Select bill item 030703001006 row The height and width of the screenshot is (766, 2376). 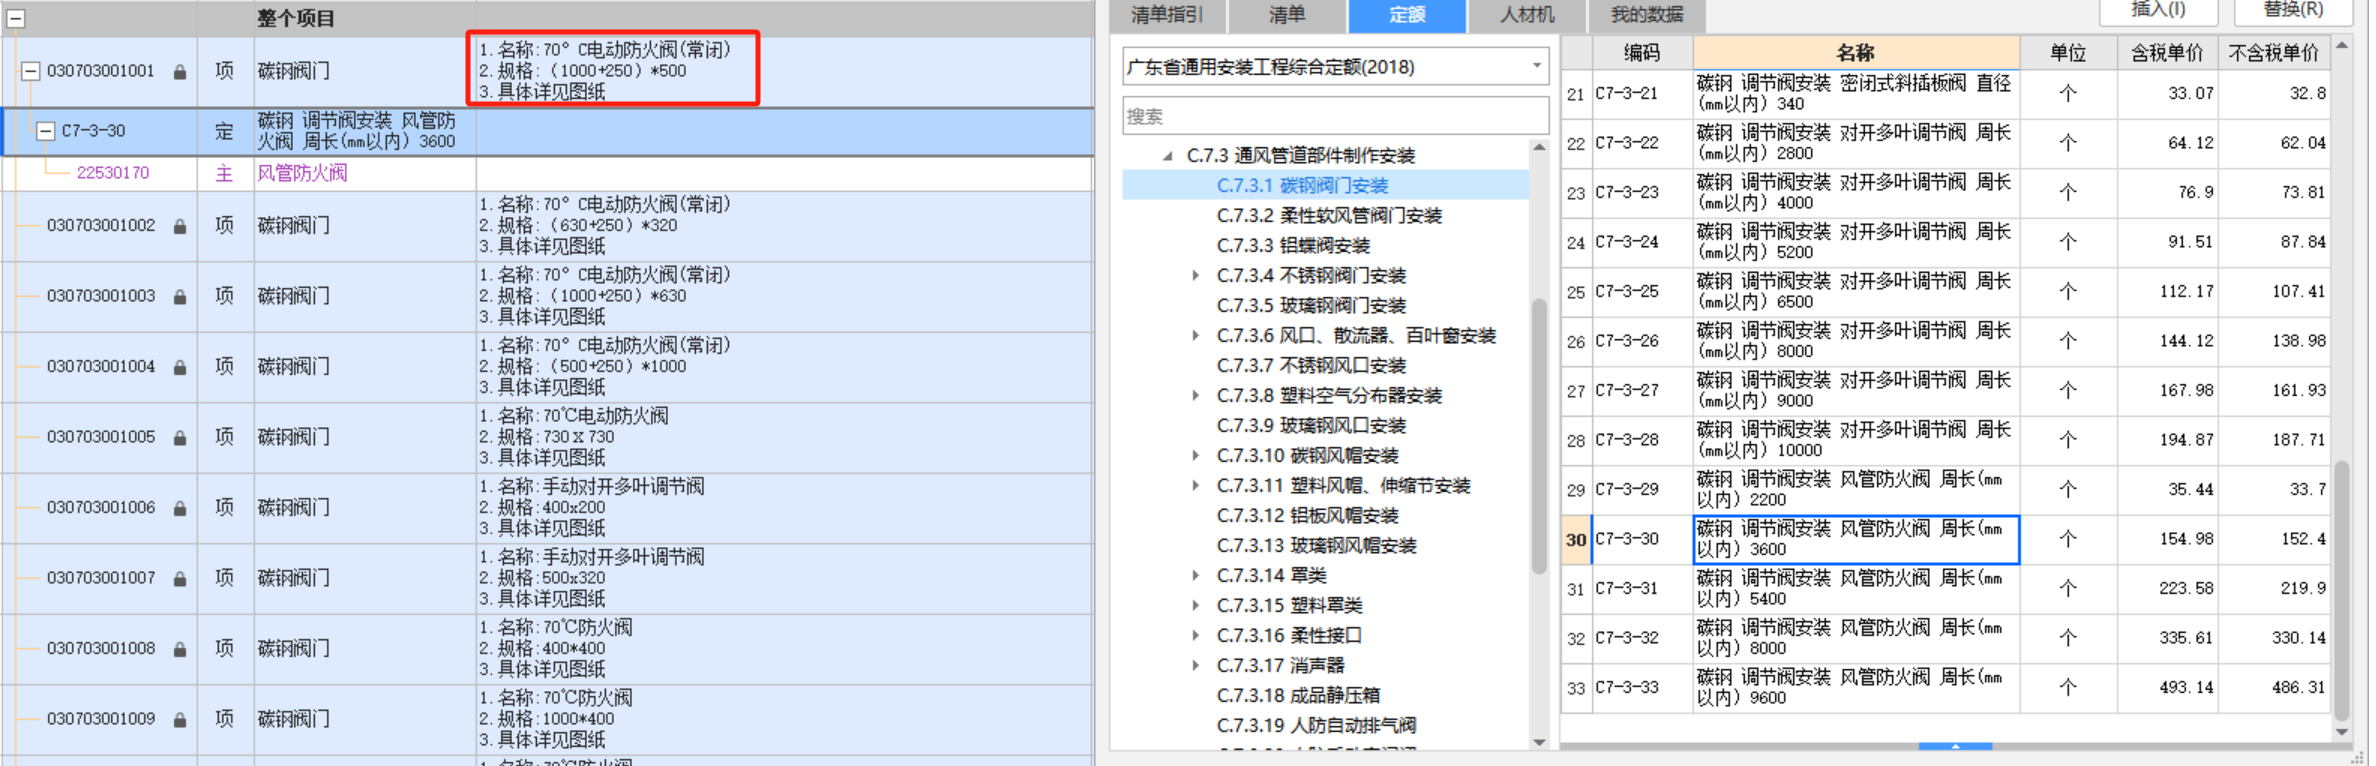click(x=547, y=508)
